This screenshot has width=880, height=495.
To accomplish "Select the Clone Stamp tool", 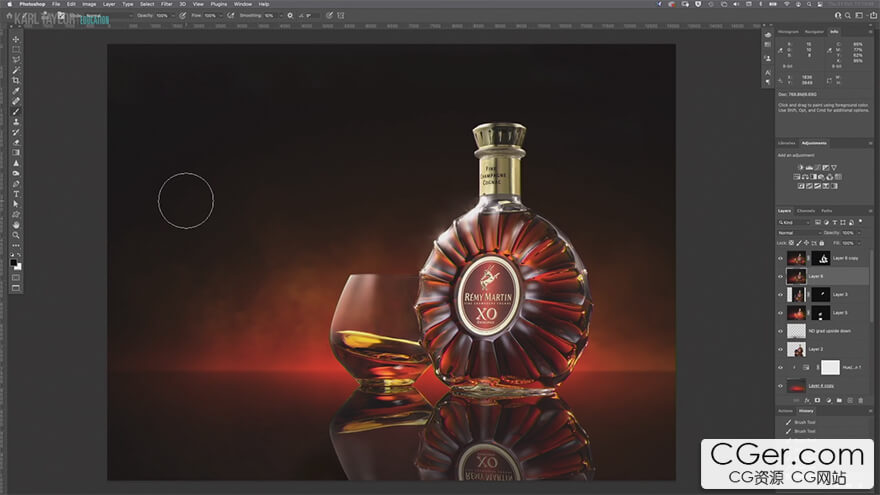I will (16, 122).
